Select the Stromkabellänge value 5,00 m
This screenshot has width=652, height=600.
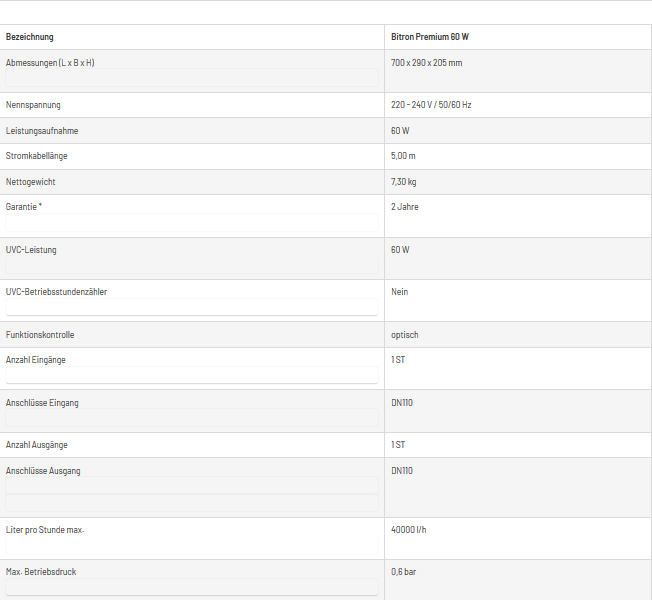[403, 156]
